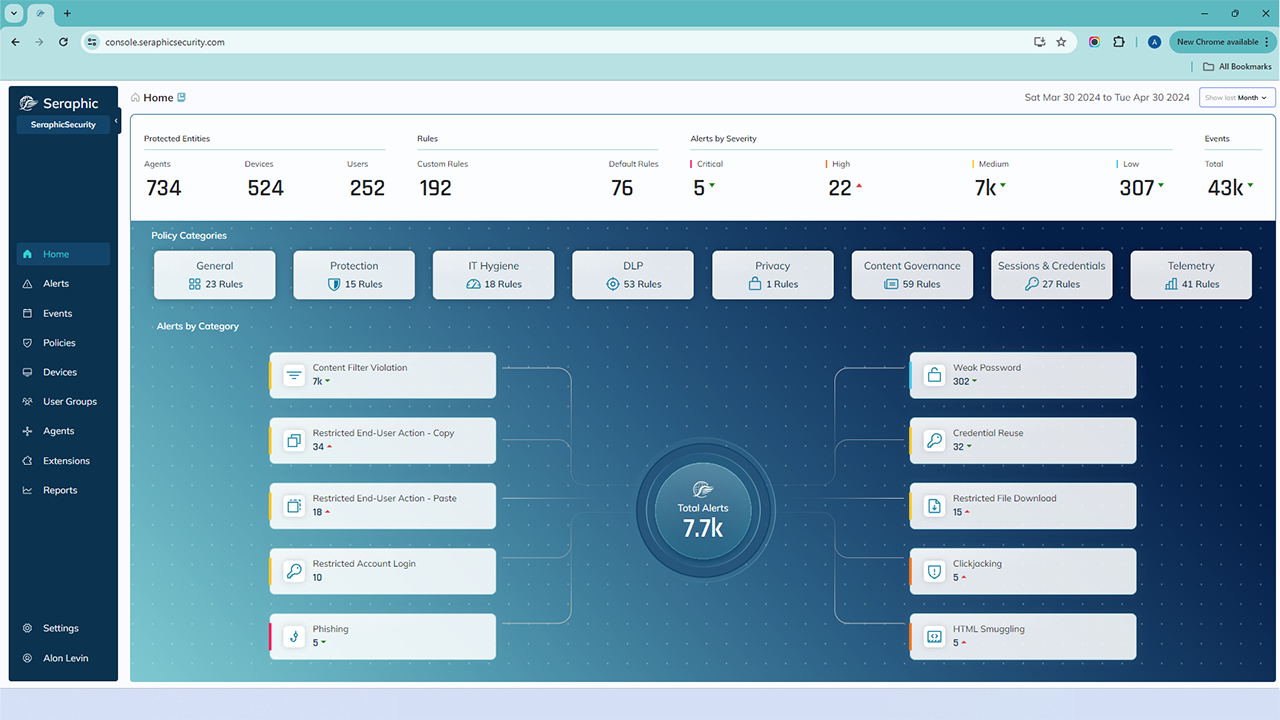Image resolution: width=1280 pixels, height=720 pixels.
Task: Click the book icon next to Home title
Action: (181, 98)
